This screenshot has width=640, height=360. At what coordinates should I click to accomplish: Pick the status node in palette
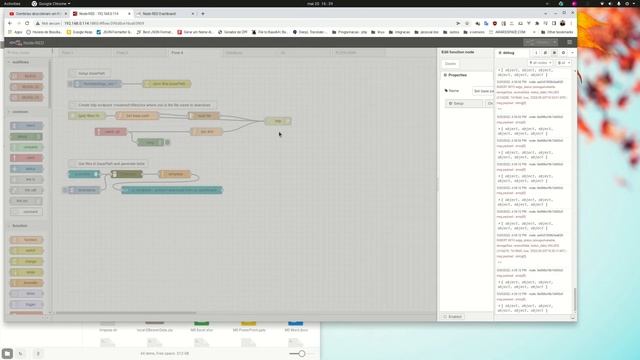(x=27, y=169)
